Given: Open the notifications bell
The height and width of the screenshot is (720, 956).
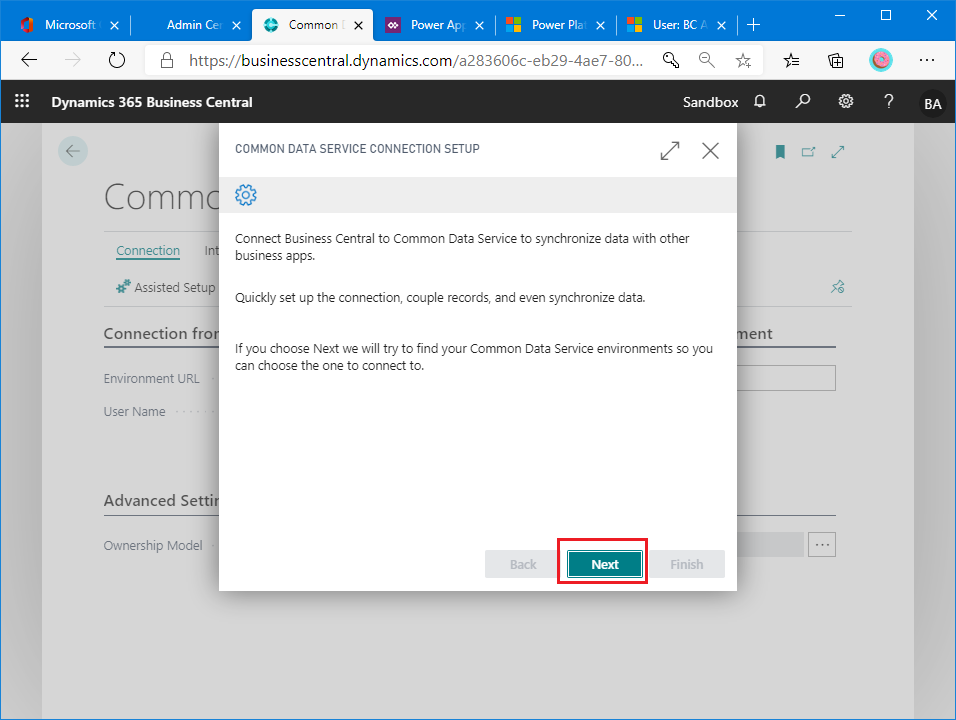Looking at the screenshot, I should [760, 101].
